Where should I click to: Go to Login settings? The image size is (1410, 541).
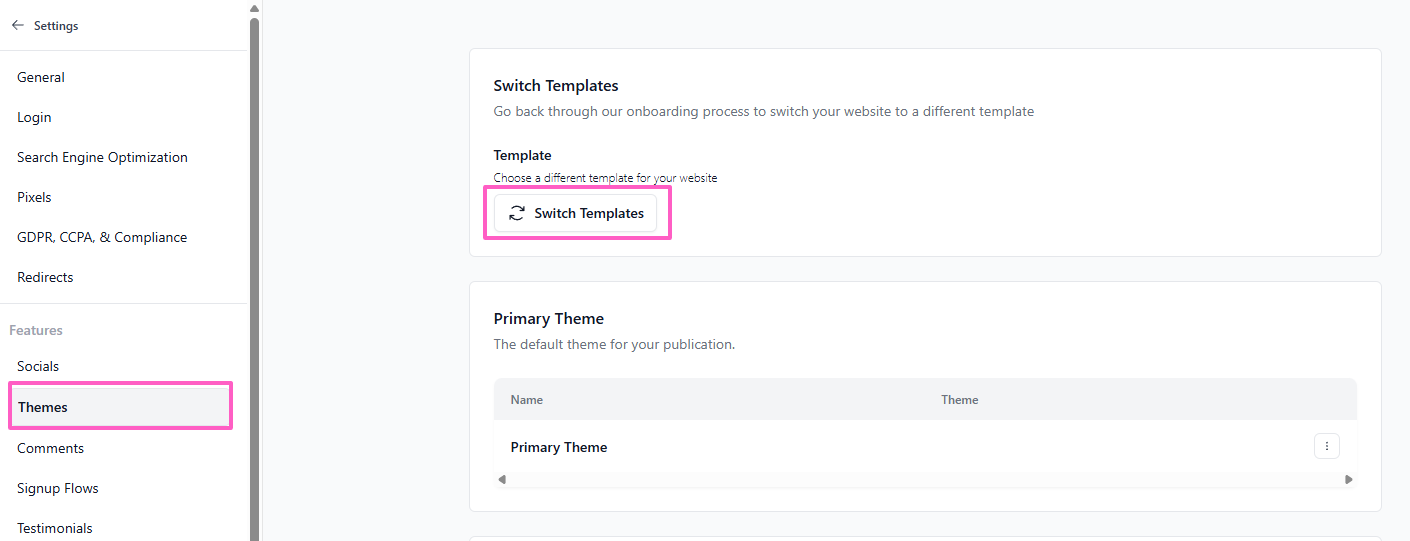[34, 117]
